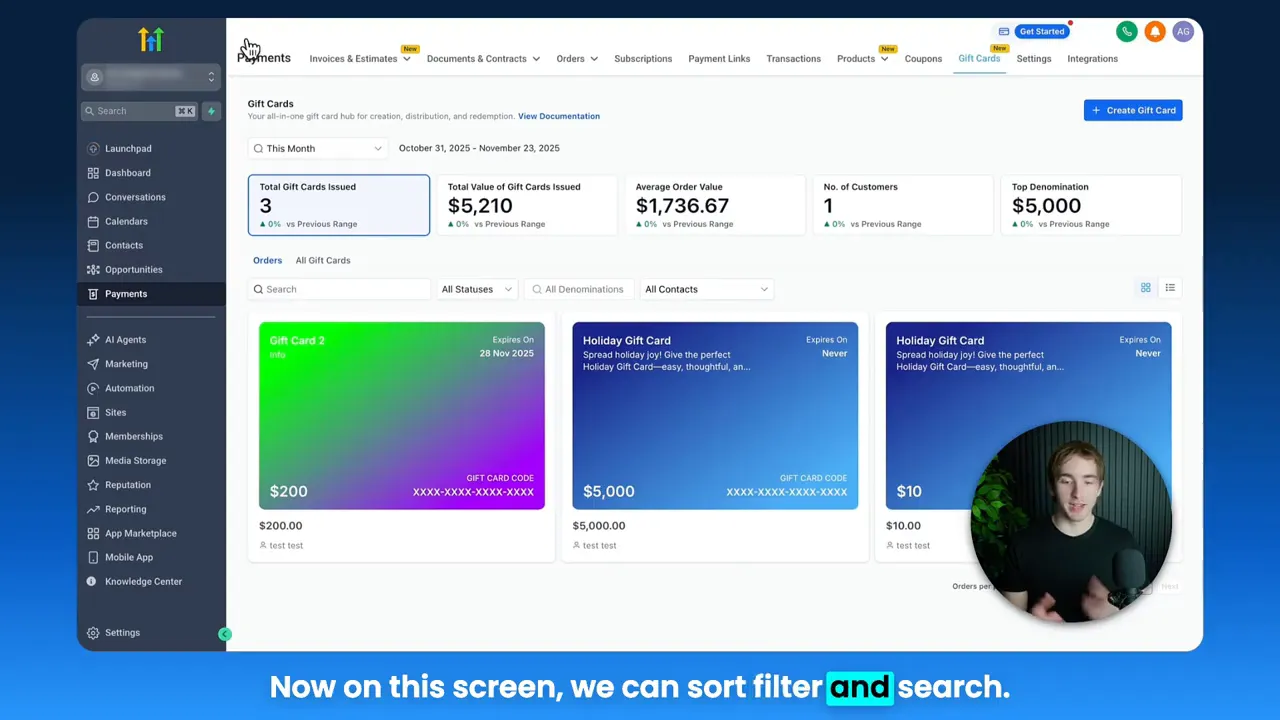Click the Media Storage icon
The image size is (1280, 720).
tap(93, 460)
